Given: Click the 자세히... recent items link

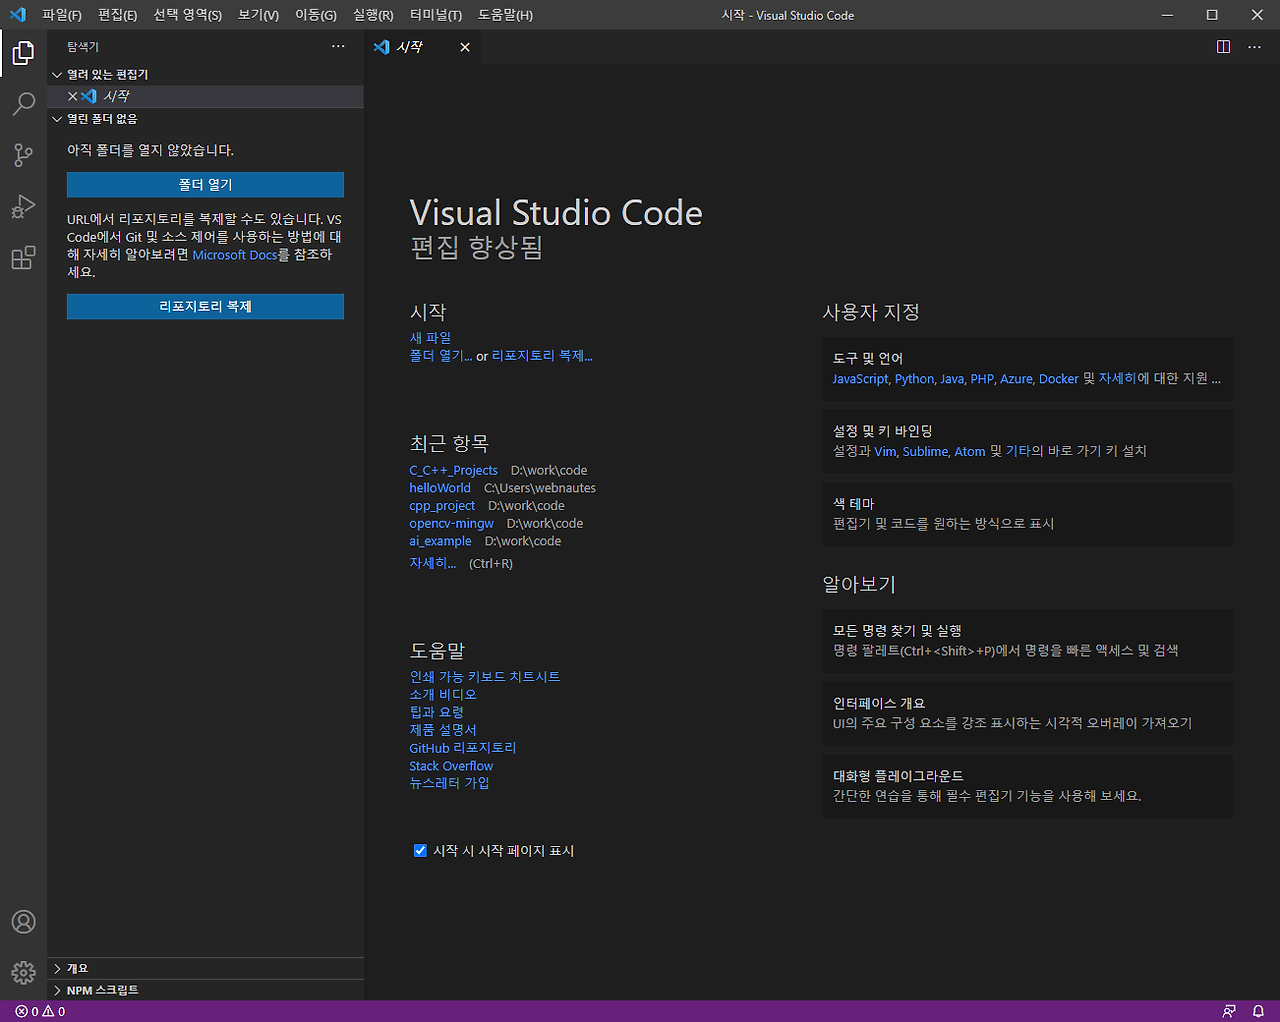Looking at the screenshot, I should 433,564.
